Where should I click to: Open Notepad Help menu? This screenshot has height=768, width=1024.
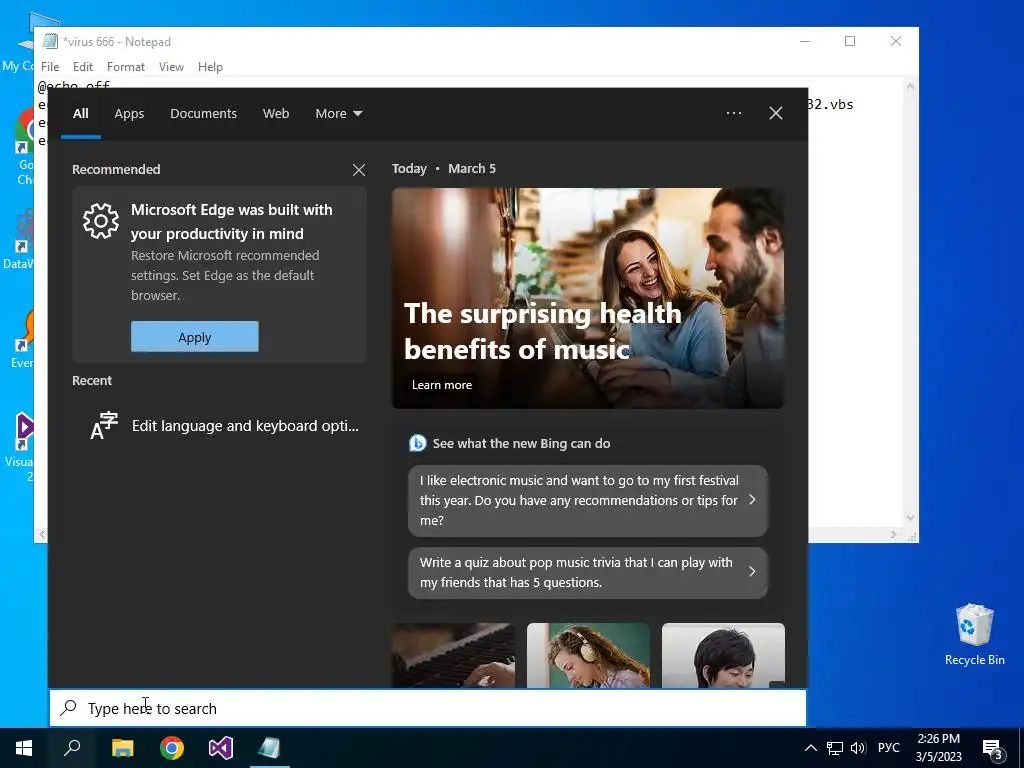[x=210, y=67]
